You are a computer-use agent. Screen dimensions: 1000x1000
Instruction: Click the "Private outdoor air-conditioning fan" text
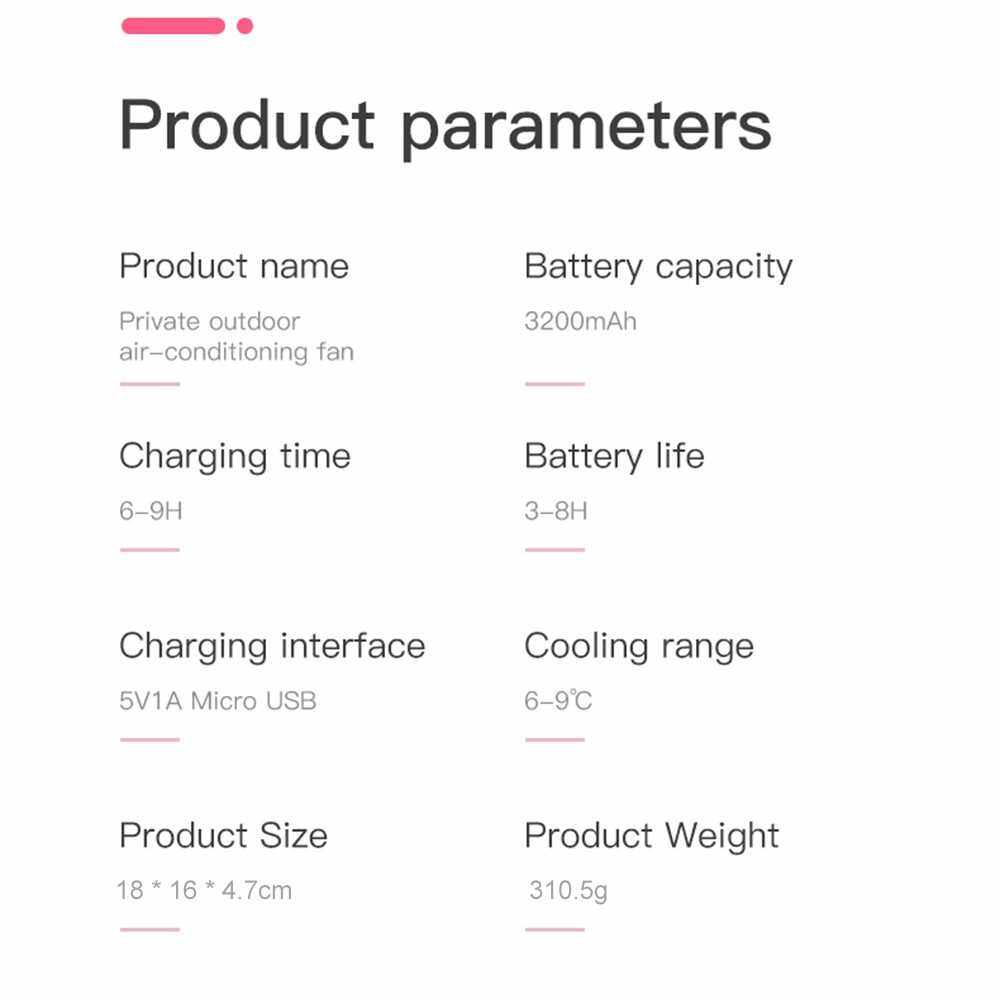click(236, 336)
